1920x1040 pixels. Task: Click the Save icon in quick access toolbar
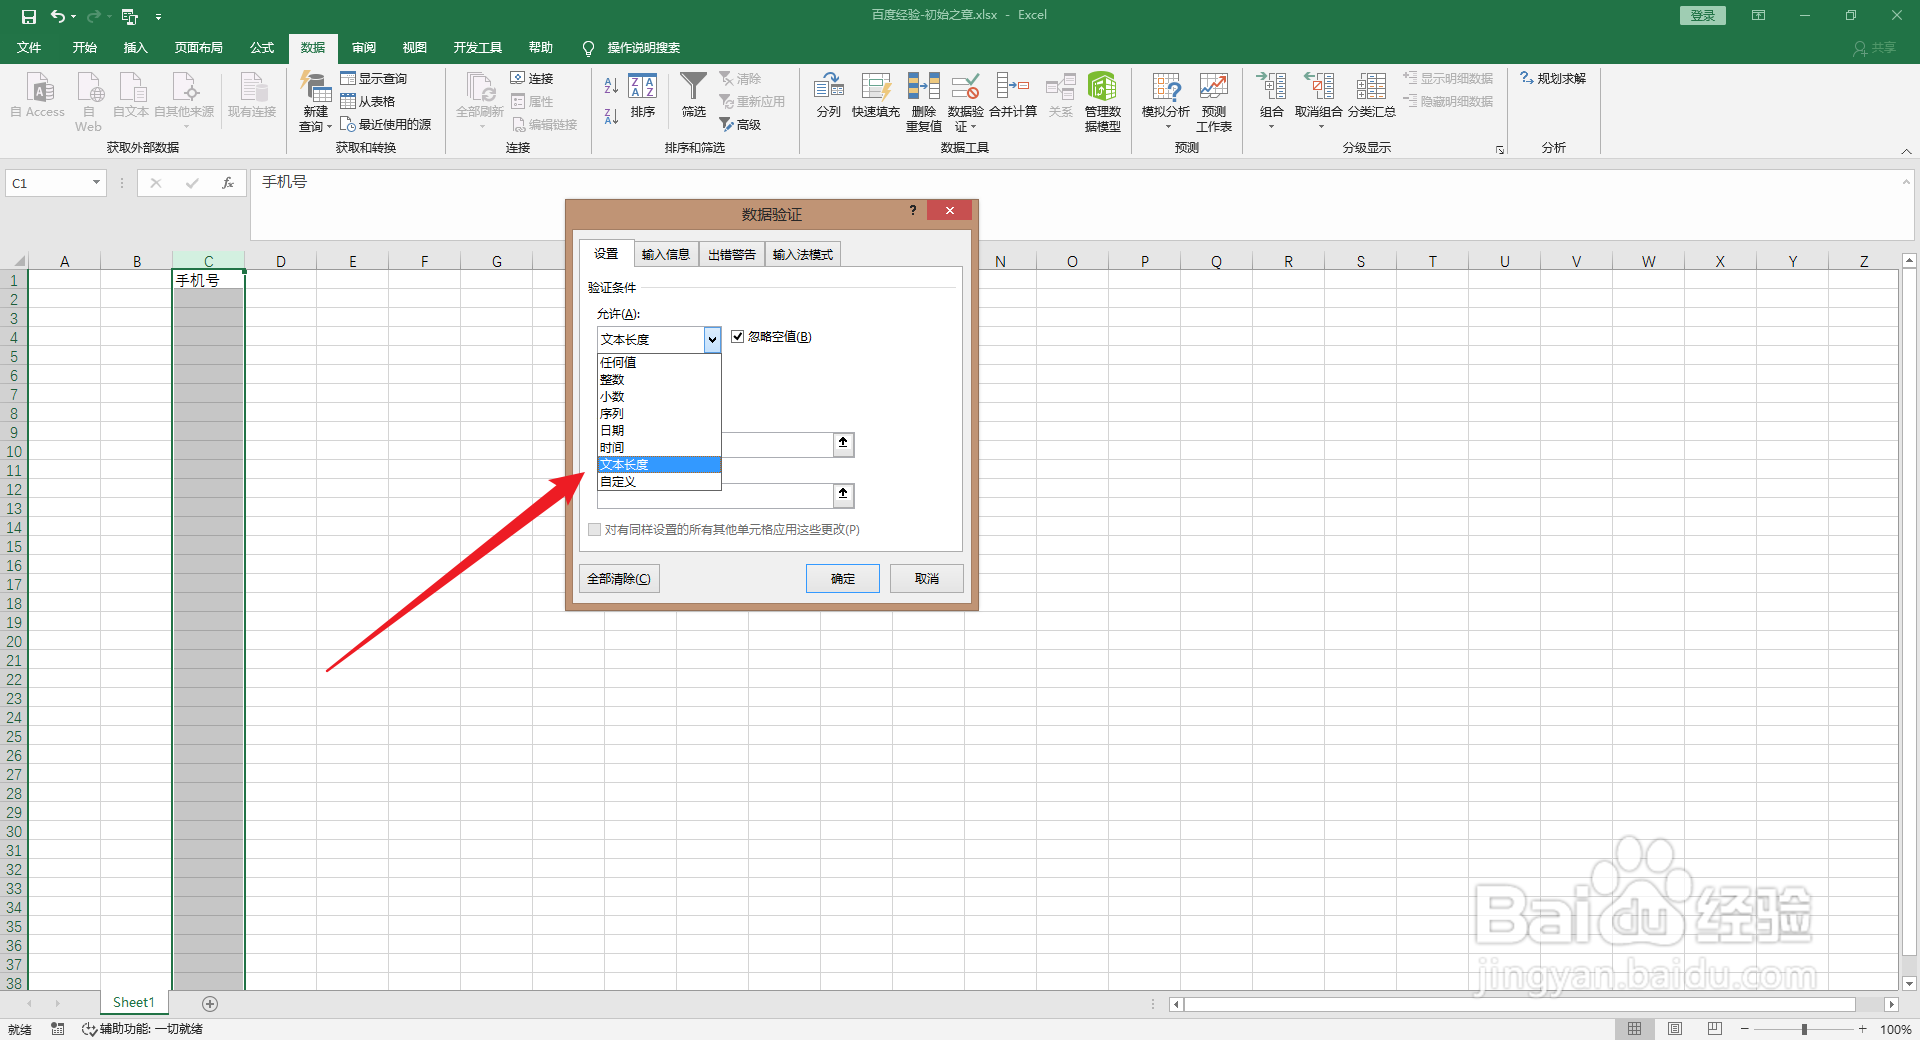click(28, 16)
